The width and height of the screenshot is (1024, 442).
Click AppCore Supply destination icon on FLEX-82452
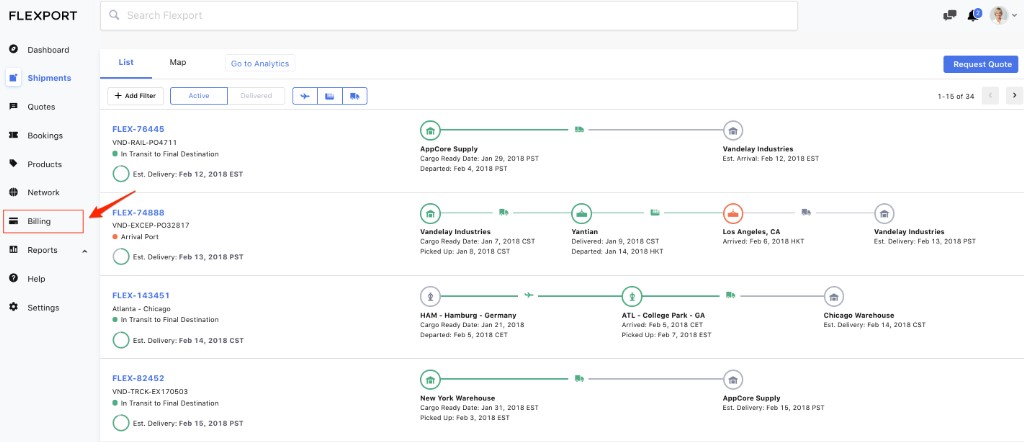click(733, 379)
